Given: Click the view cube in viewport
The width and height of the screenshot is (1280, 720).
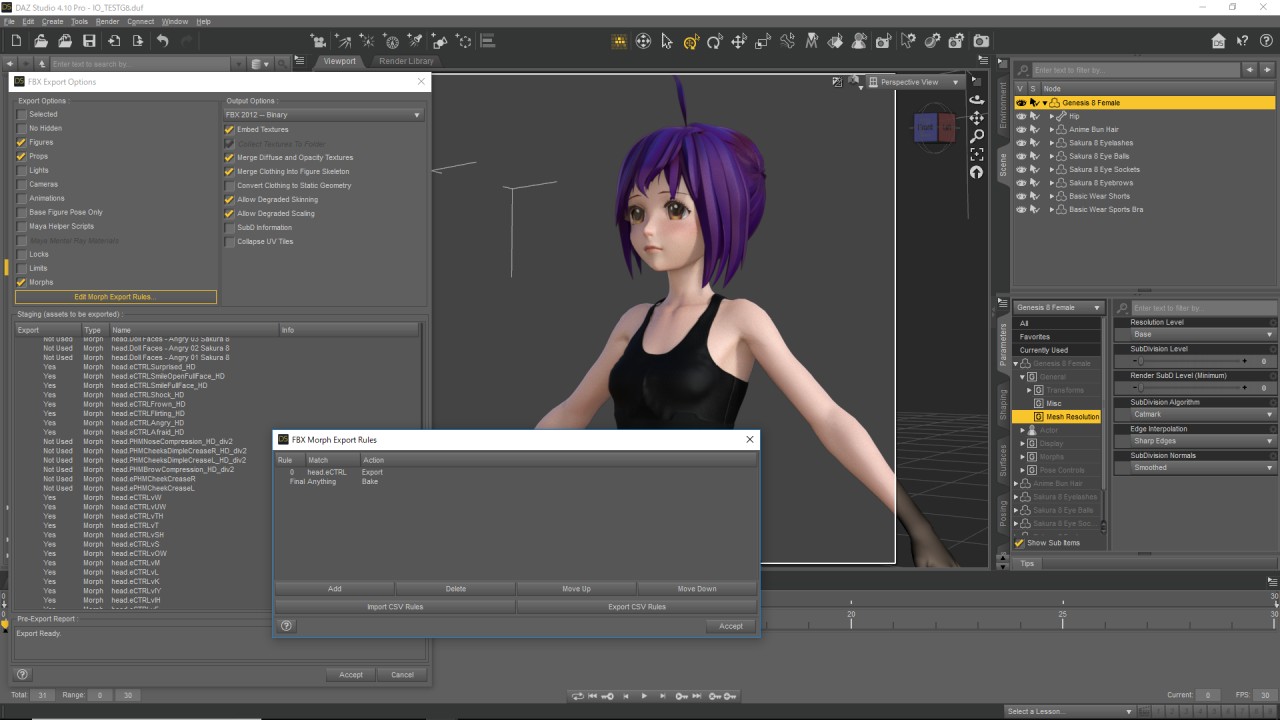Looking at the screenshot, I should tap(935, 128).
